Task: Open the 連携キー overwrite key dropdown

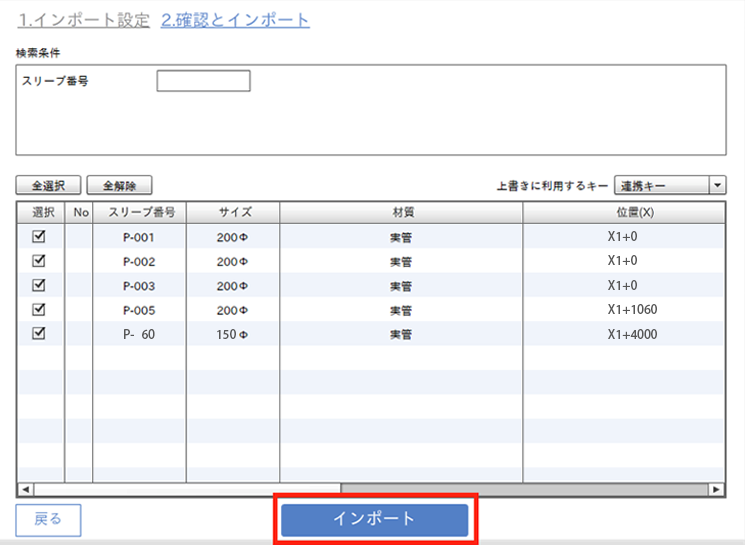Action: [x=669, y=185]
